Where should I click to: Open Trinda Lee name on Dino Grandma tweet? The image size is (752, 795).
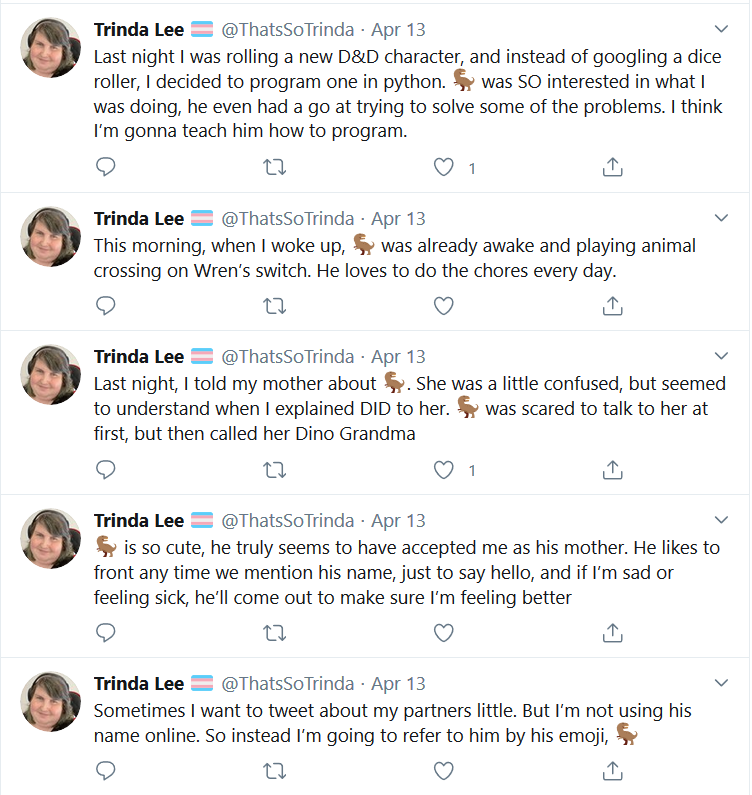(x=138, y=357)
